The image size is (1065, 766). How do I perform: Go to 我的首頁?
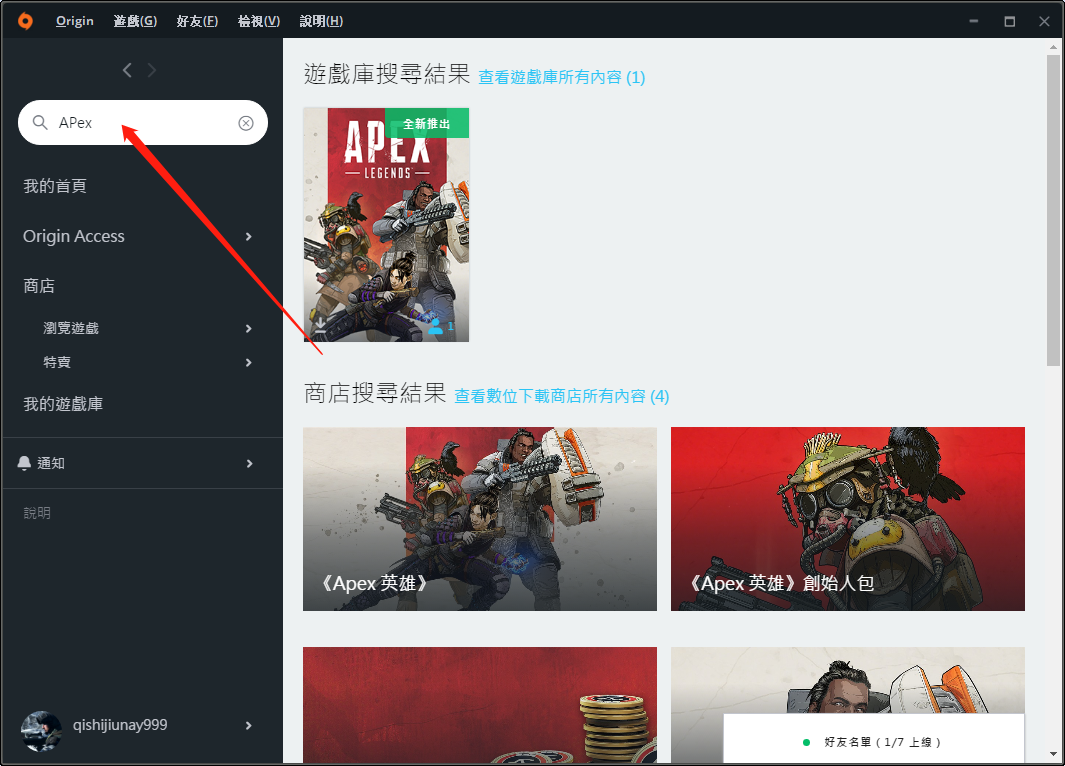click(55, 186)
